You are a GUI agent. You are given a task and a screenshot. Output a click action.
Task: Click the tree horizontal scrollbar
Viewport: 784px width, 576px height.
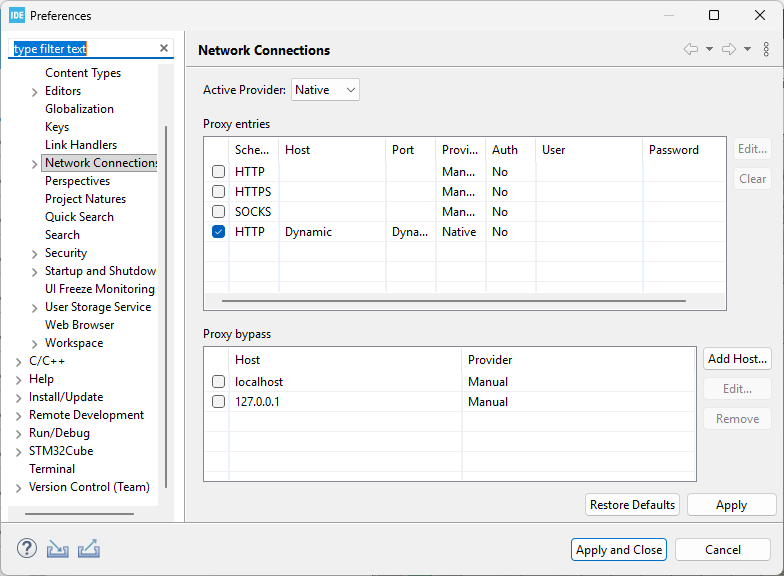(80, 514)
